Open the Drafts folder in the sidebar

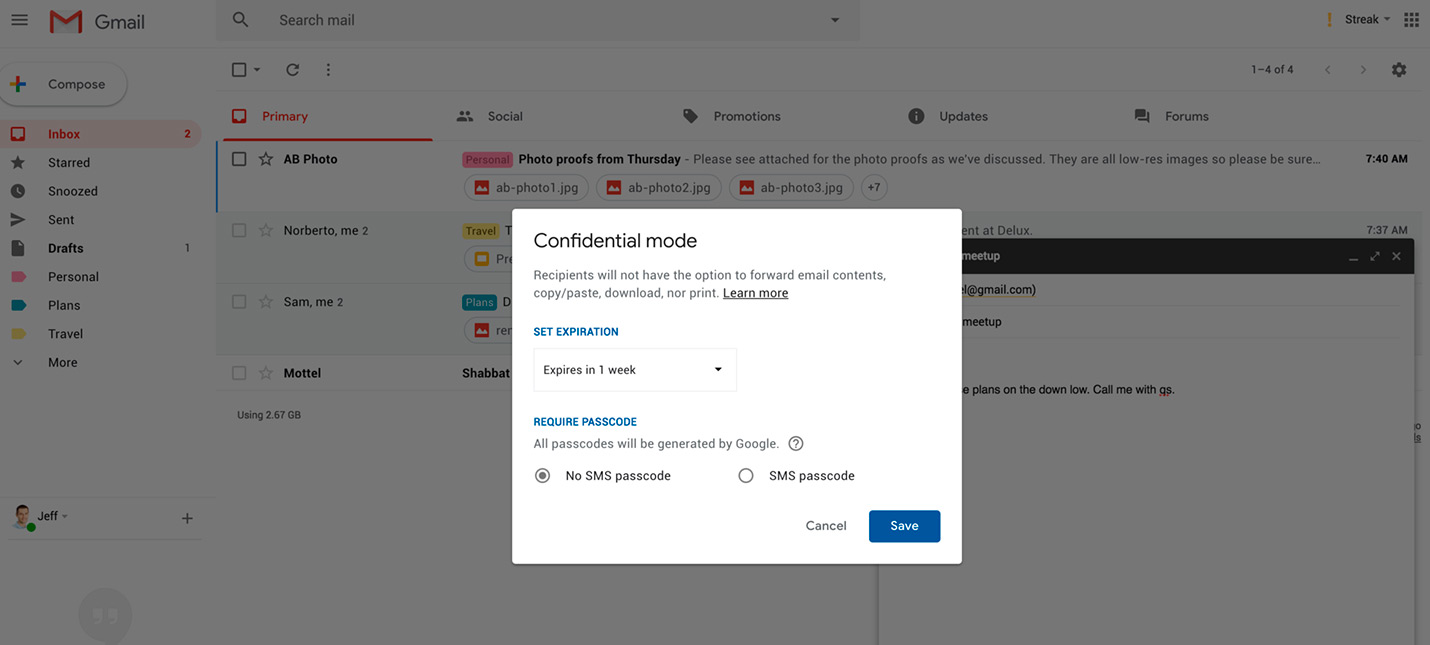pos(65,247)
